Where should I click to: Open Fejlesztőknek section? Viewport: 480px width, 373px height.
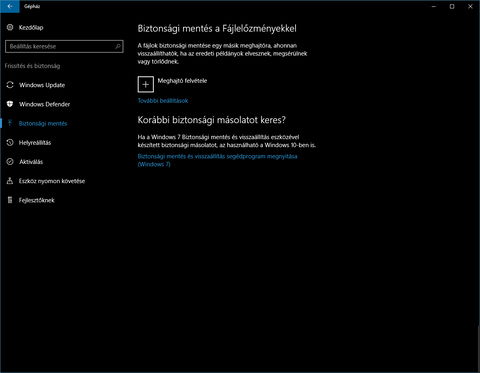coord(37,200)
